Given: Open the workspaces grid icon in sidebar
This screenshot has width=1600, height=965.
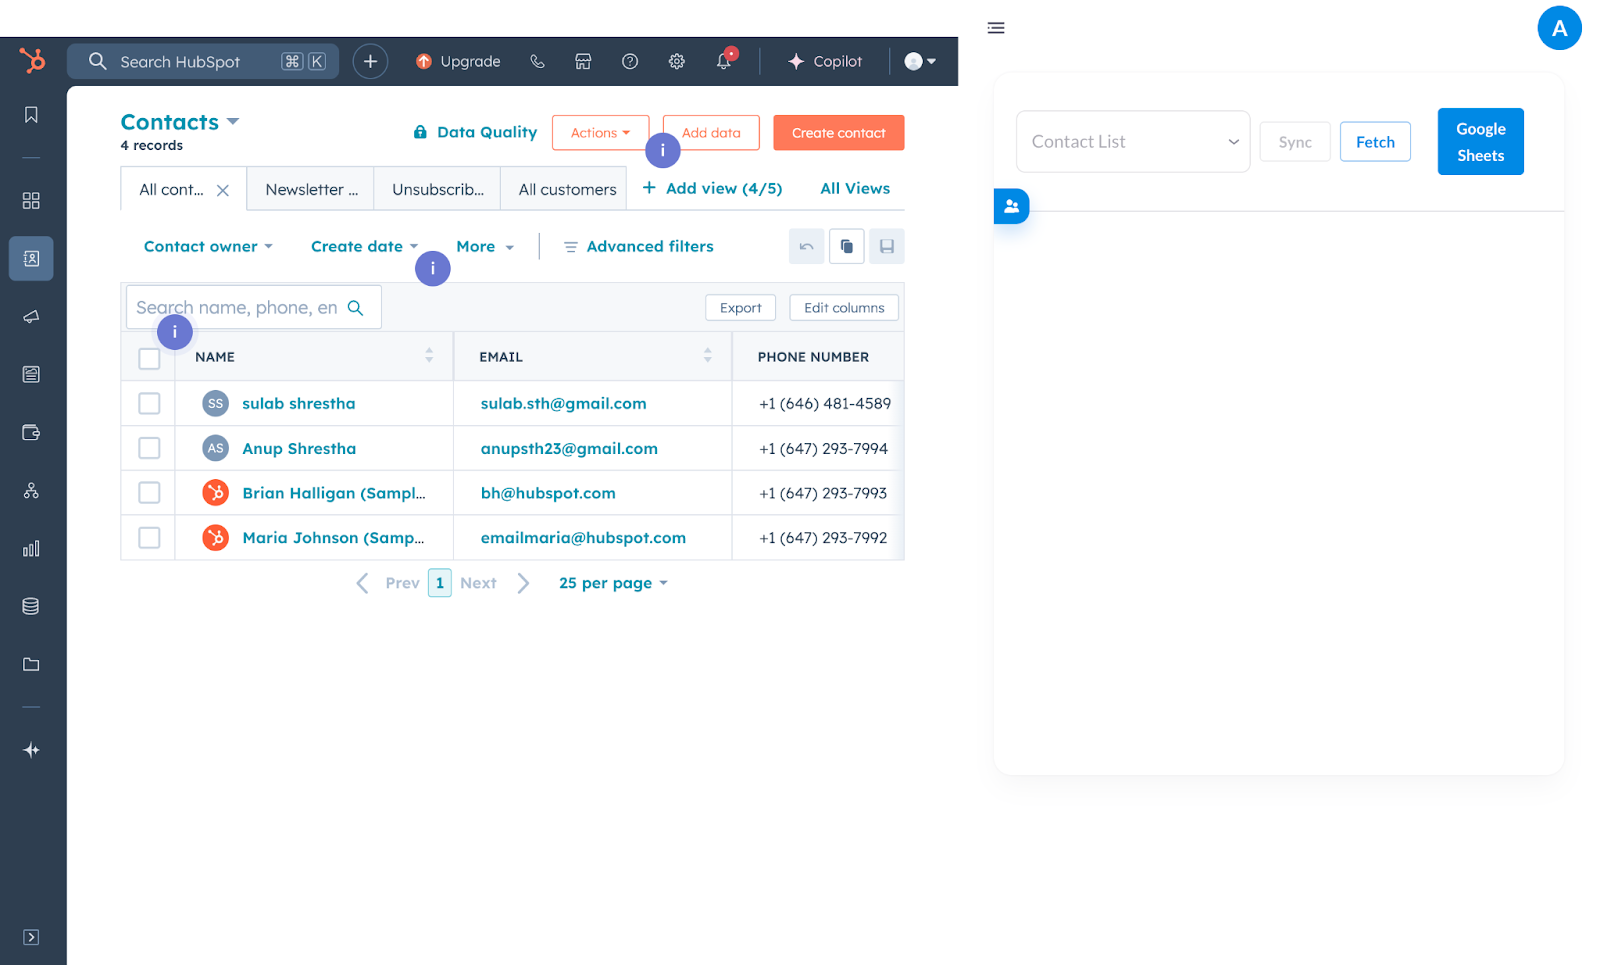Looking at the screenshot, I should click(x=31, y=201).
